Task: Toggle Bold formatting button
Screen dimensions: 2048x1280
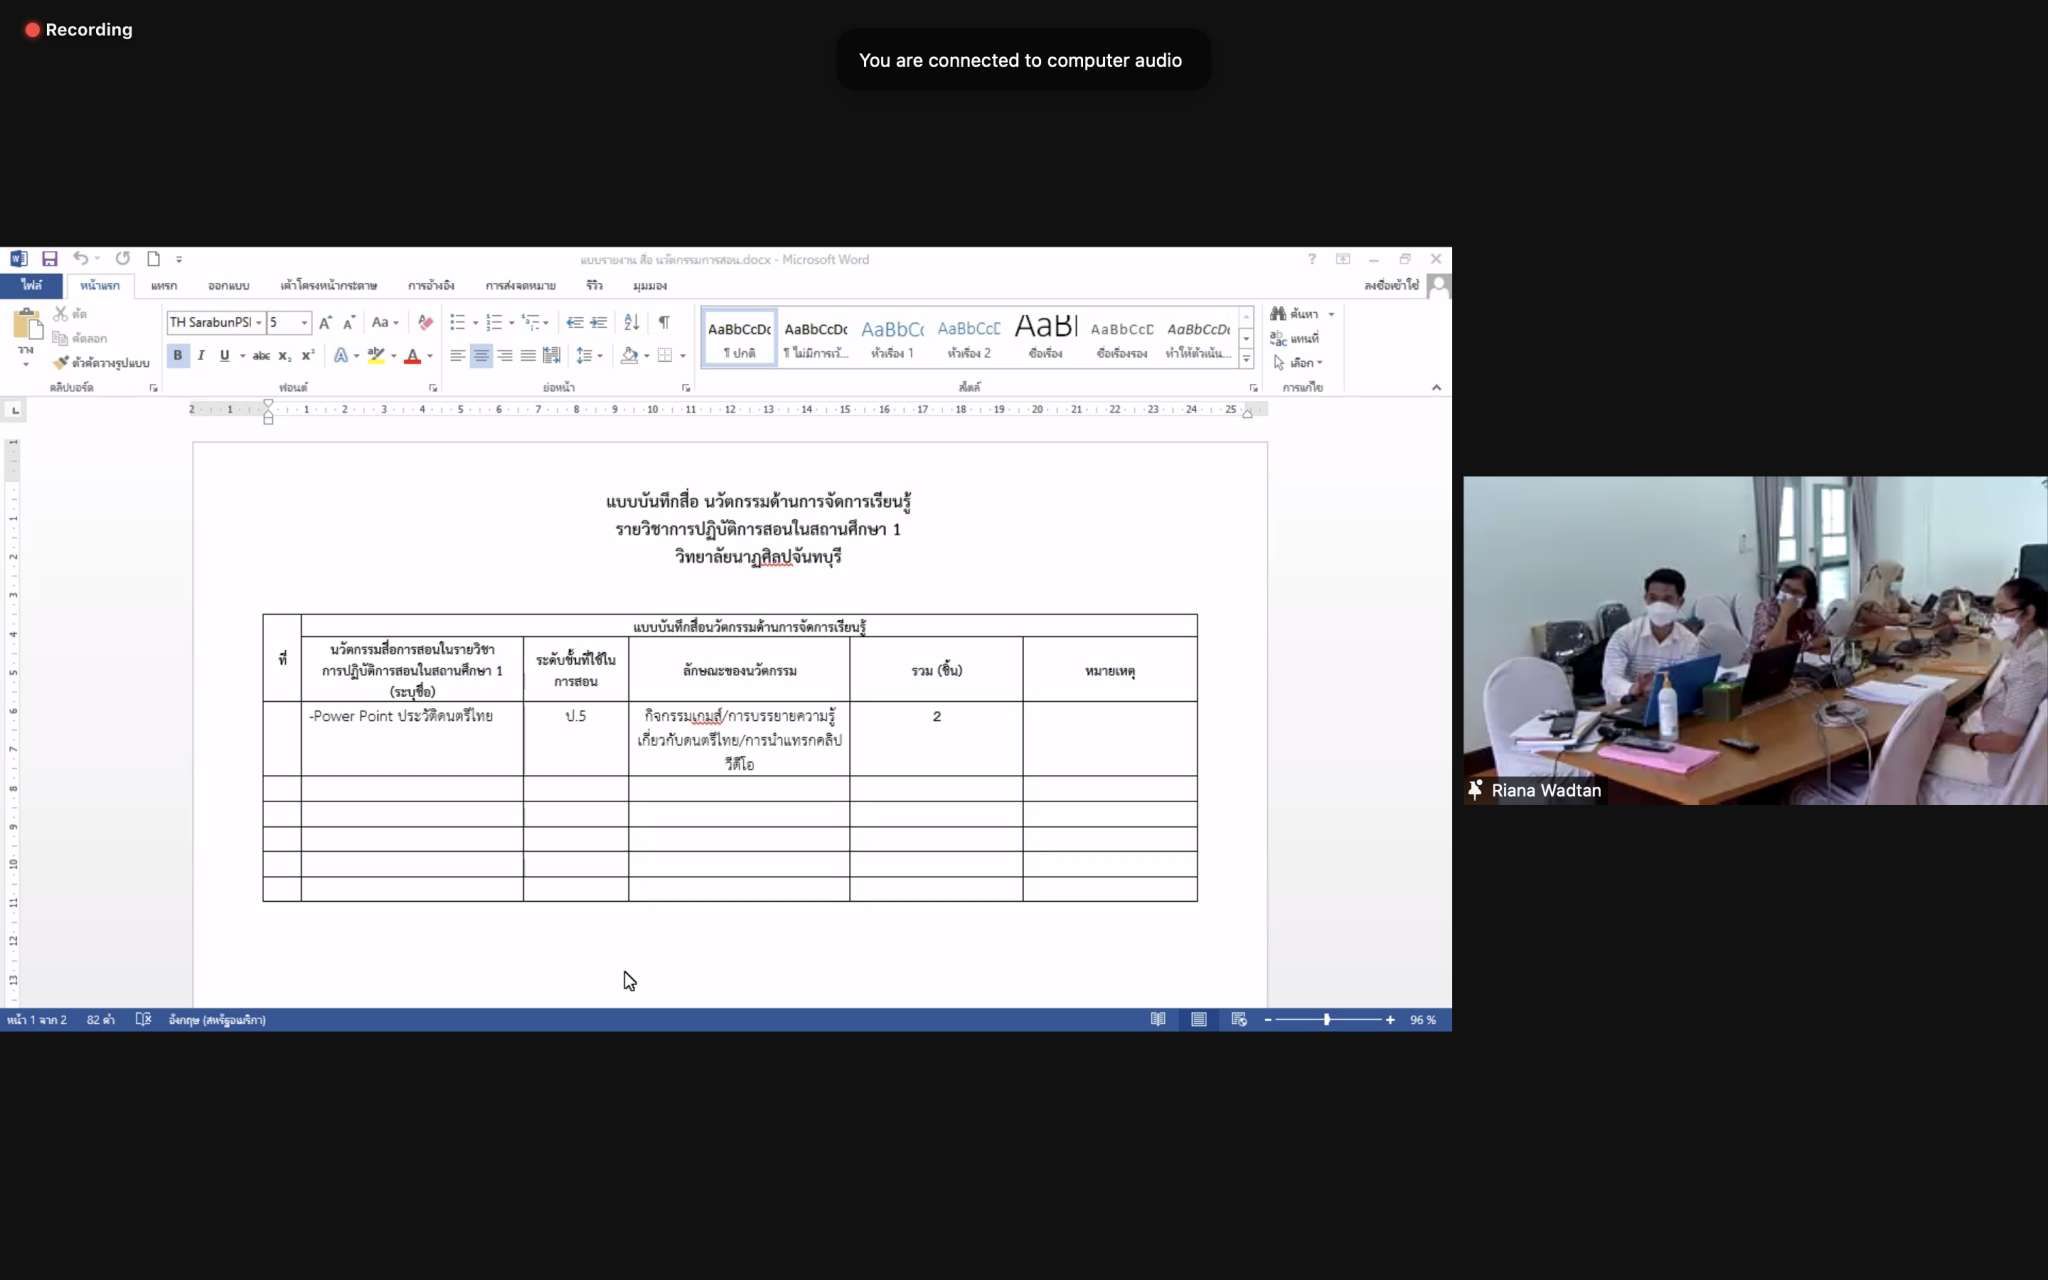Action: pyautogui.click(x=178, y=355)
